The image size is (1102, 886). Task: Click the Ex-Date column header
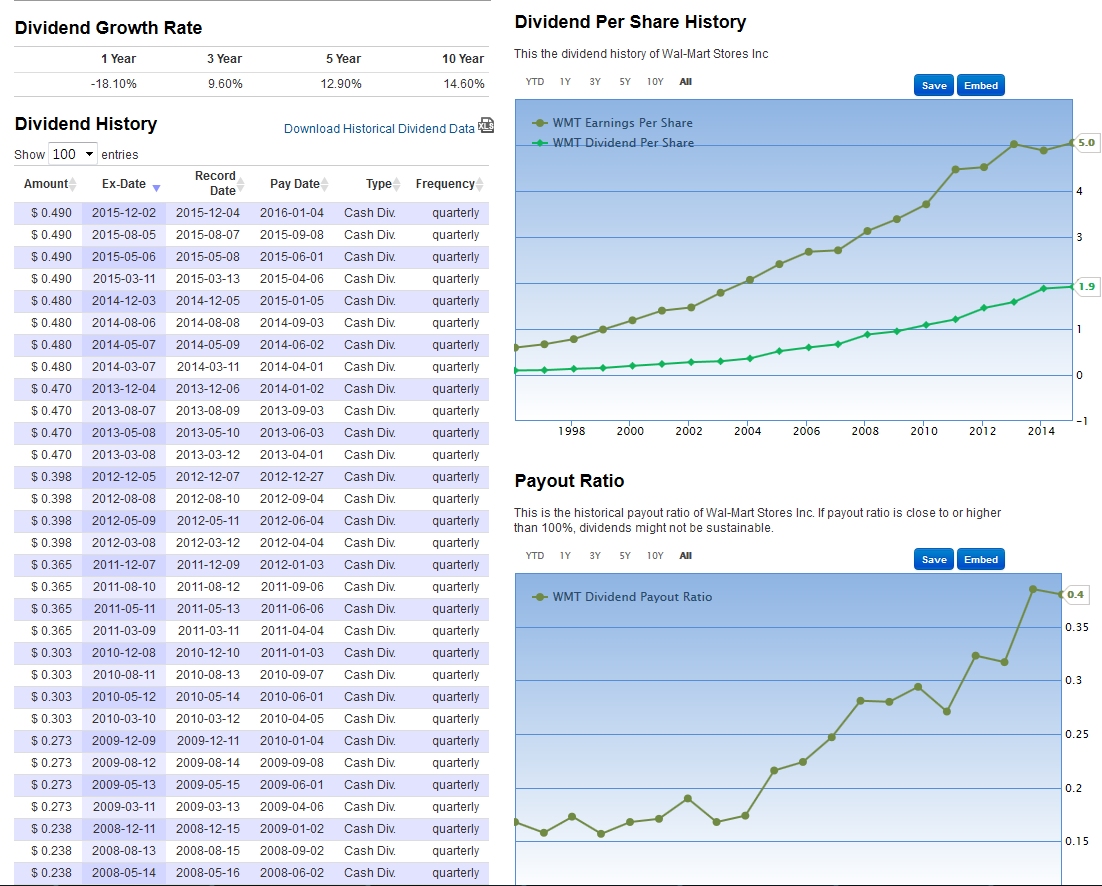124,184
